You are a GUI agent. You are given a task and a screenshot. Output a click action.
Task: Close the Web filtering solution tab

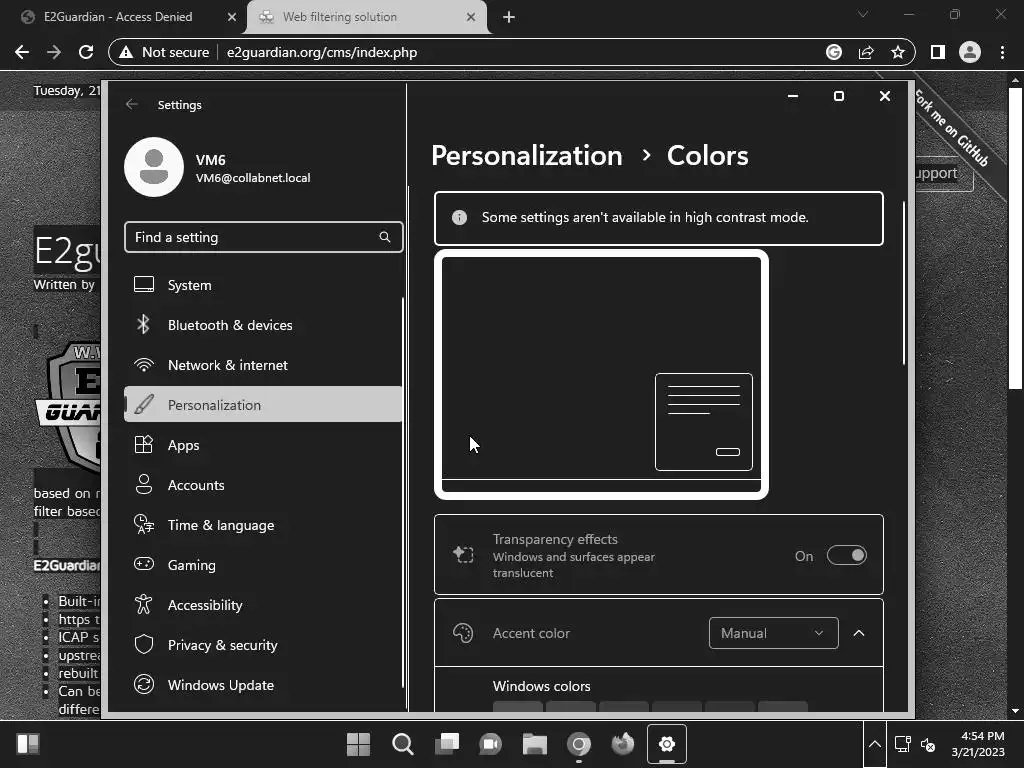click(x=471, y=17)
